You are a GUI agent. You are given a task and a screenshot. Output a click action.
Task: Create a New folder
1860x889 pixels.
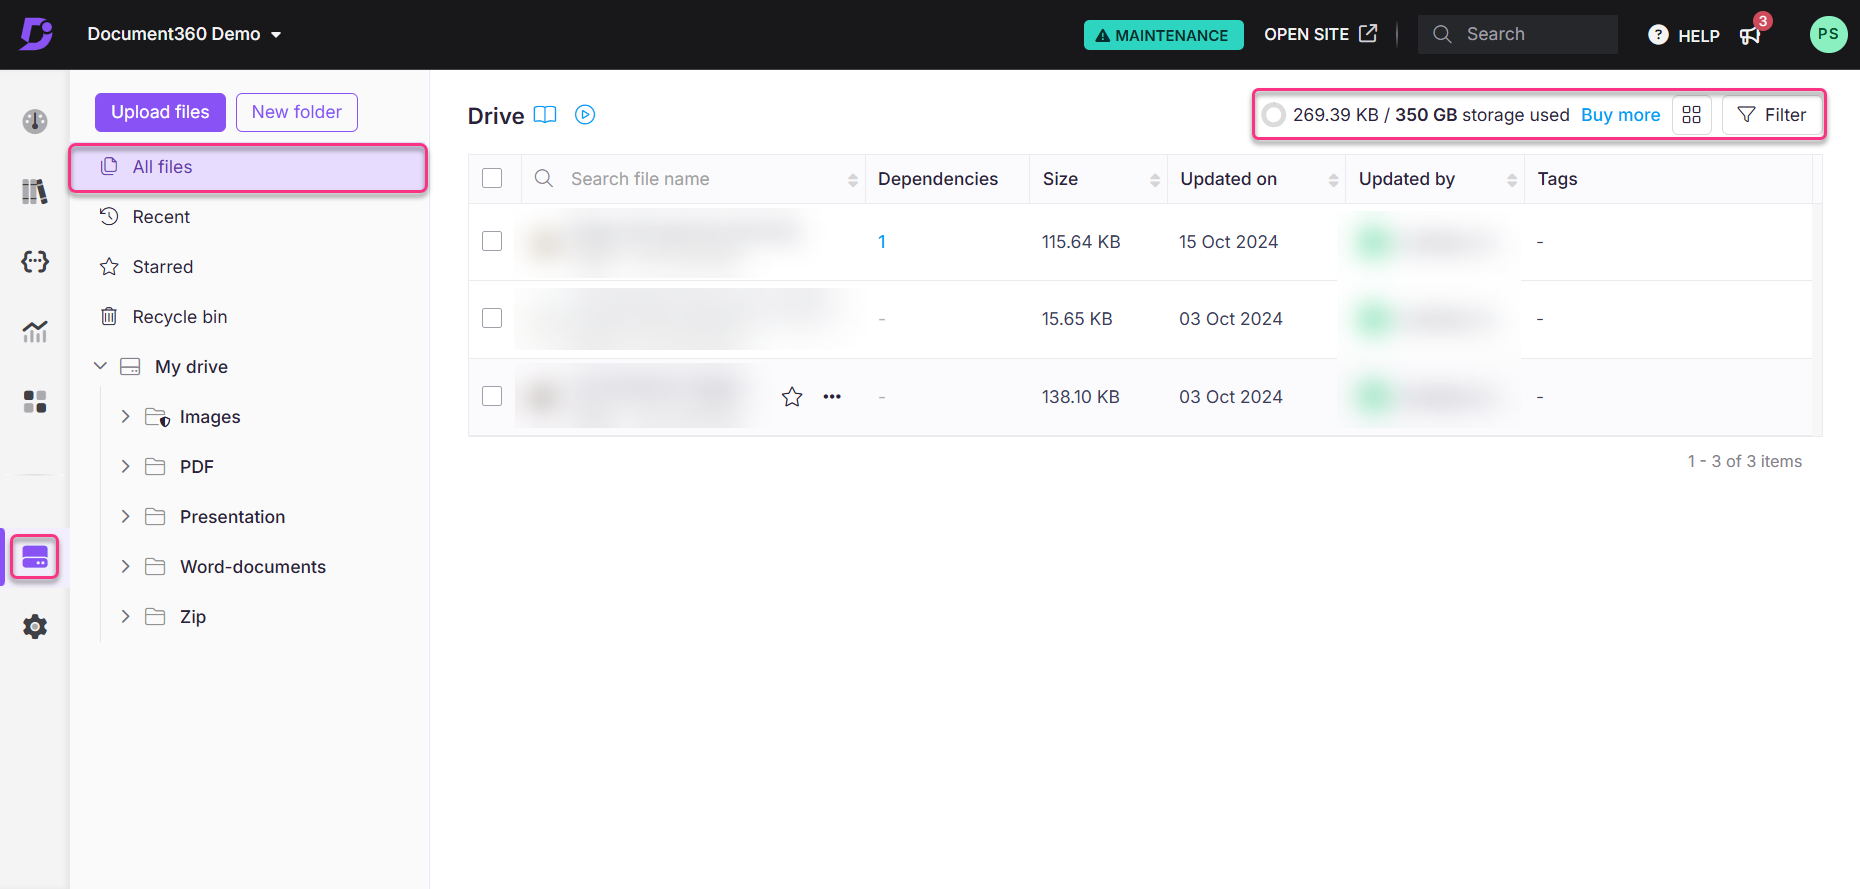point(297,112)
